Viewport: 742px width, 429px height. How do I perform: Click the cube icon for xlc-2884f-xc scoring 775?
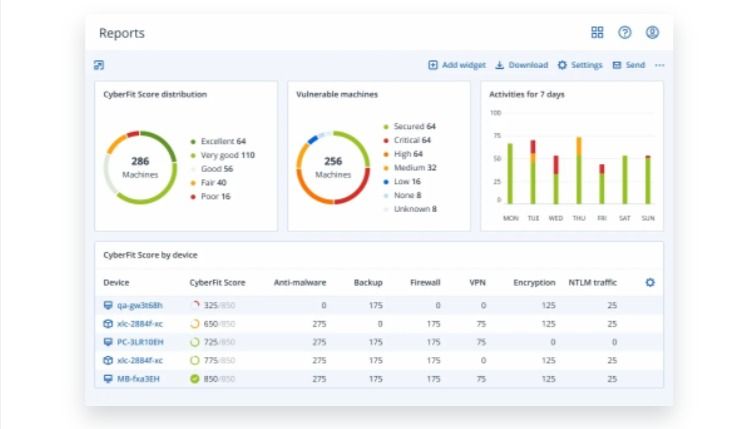[108, 360]
